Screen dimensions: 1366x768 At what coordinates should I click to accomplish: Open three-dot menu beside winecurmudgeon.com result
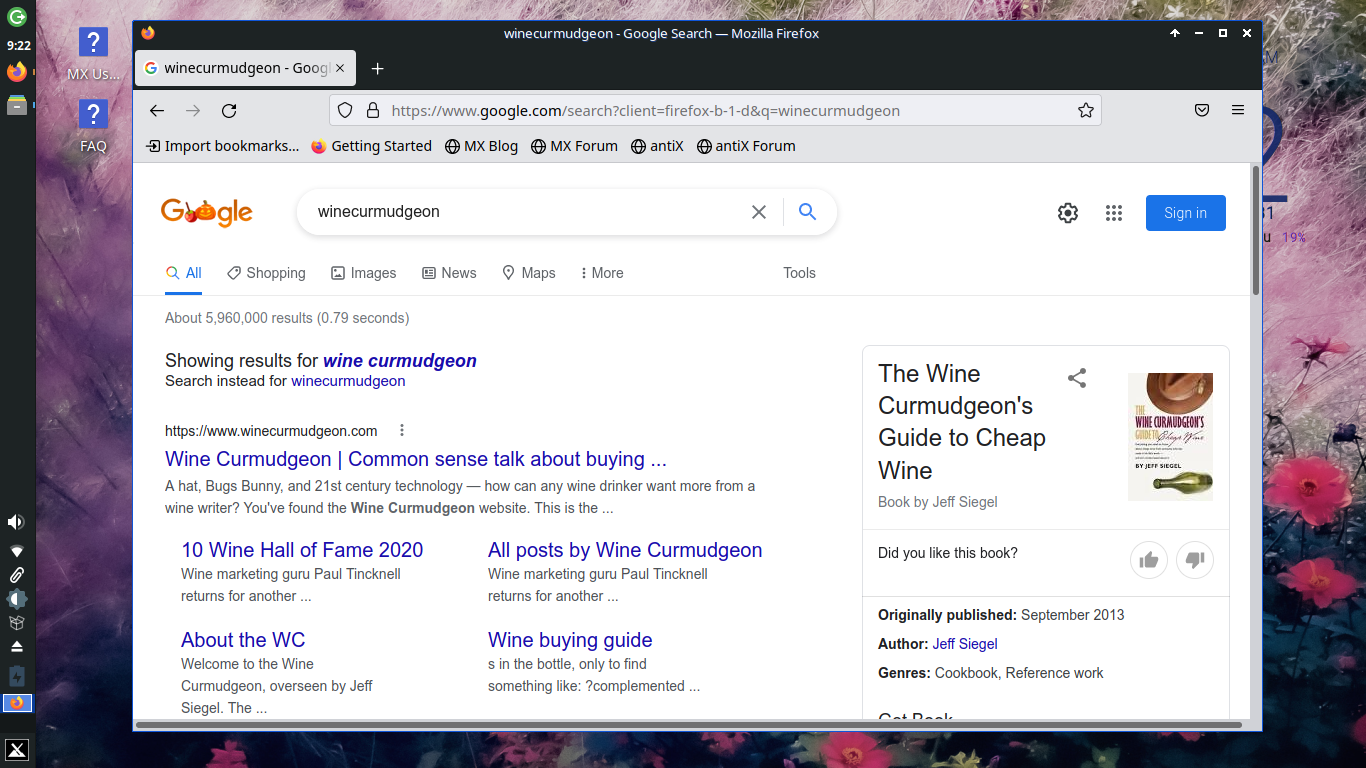402,431
